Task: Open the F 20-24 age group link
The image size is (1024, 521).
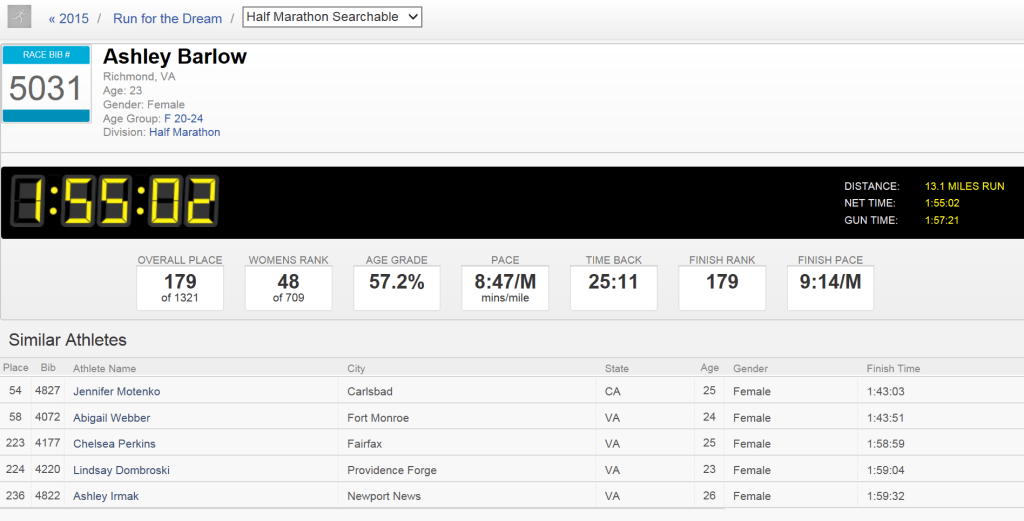Action: (x=183, y=118)
